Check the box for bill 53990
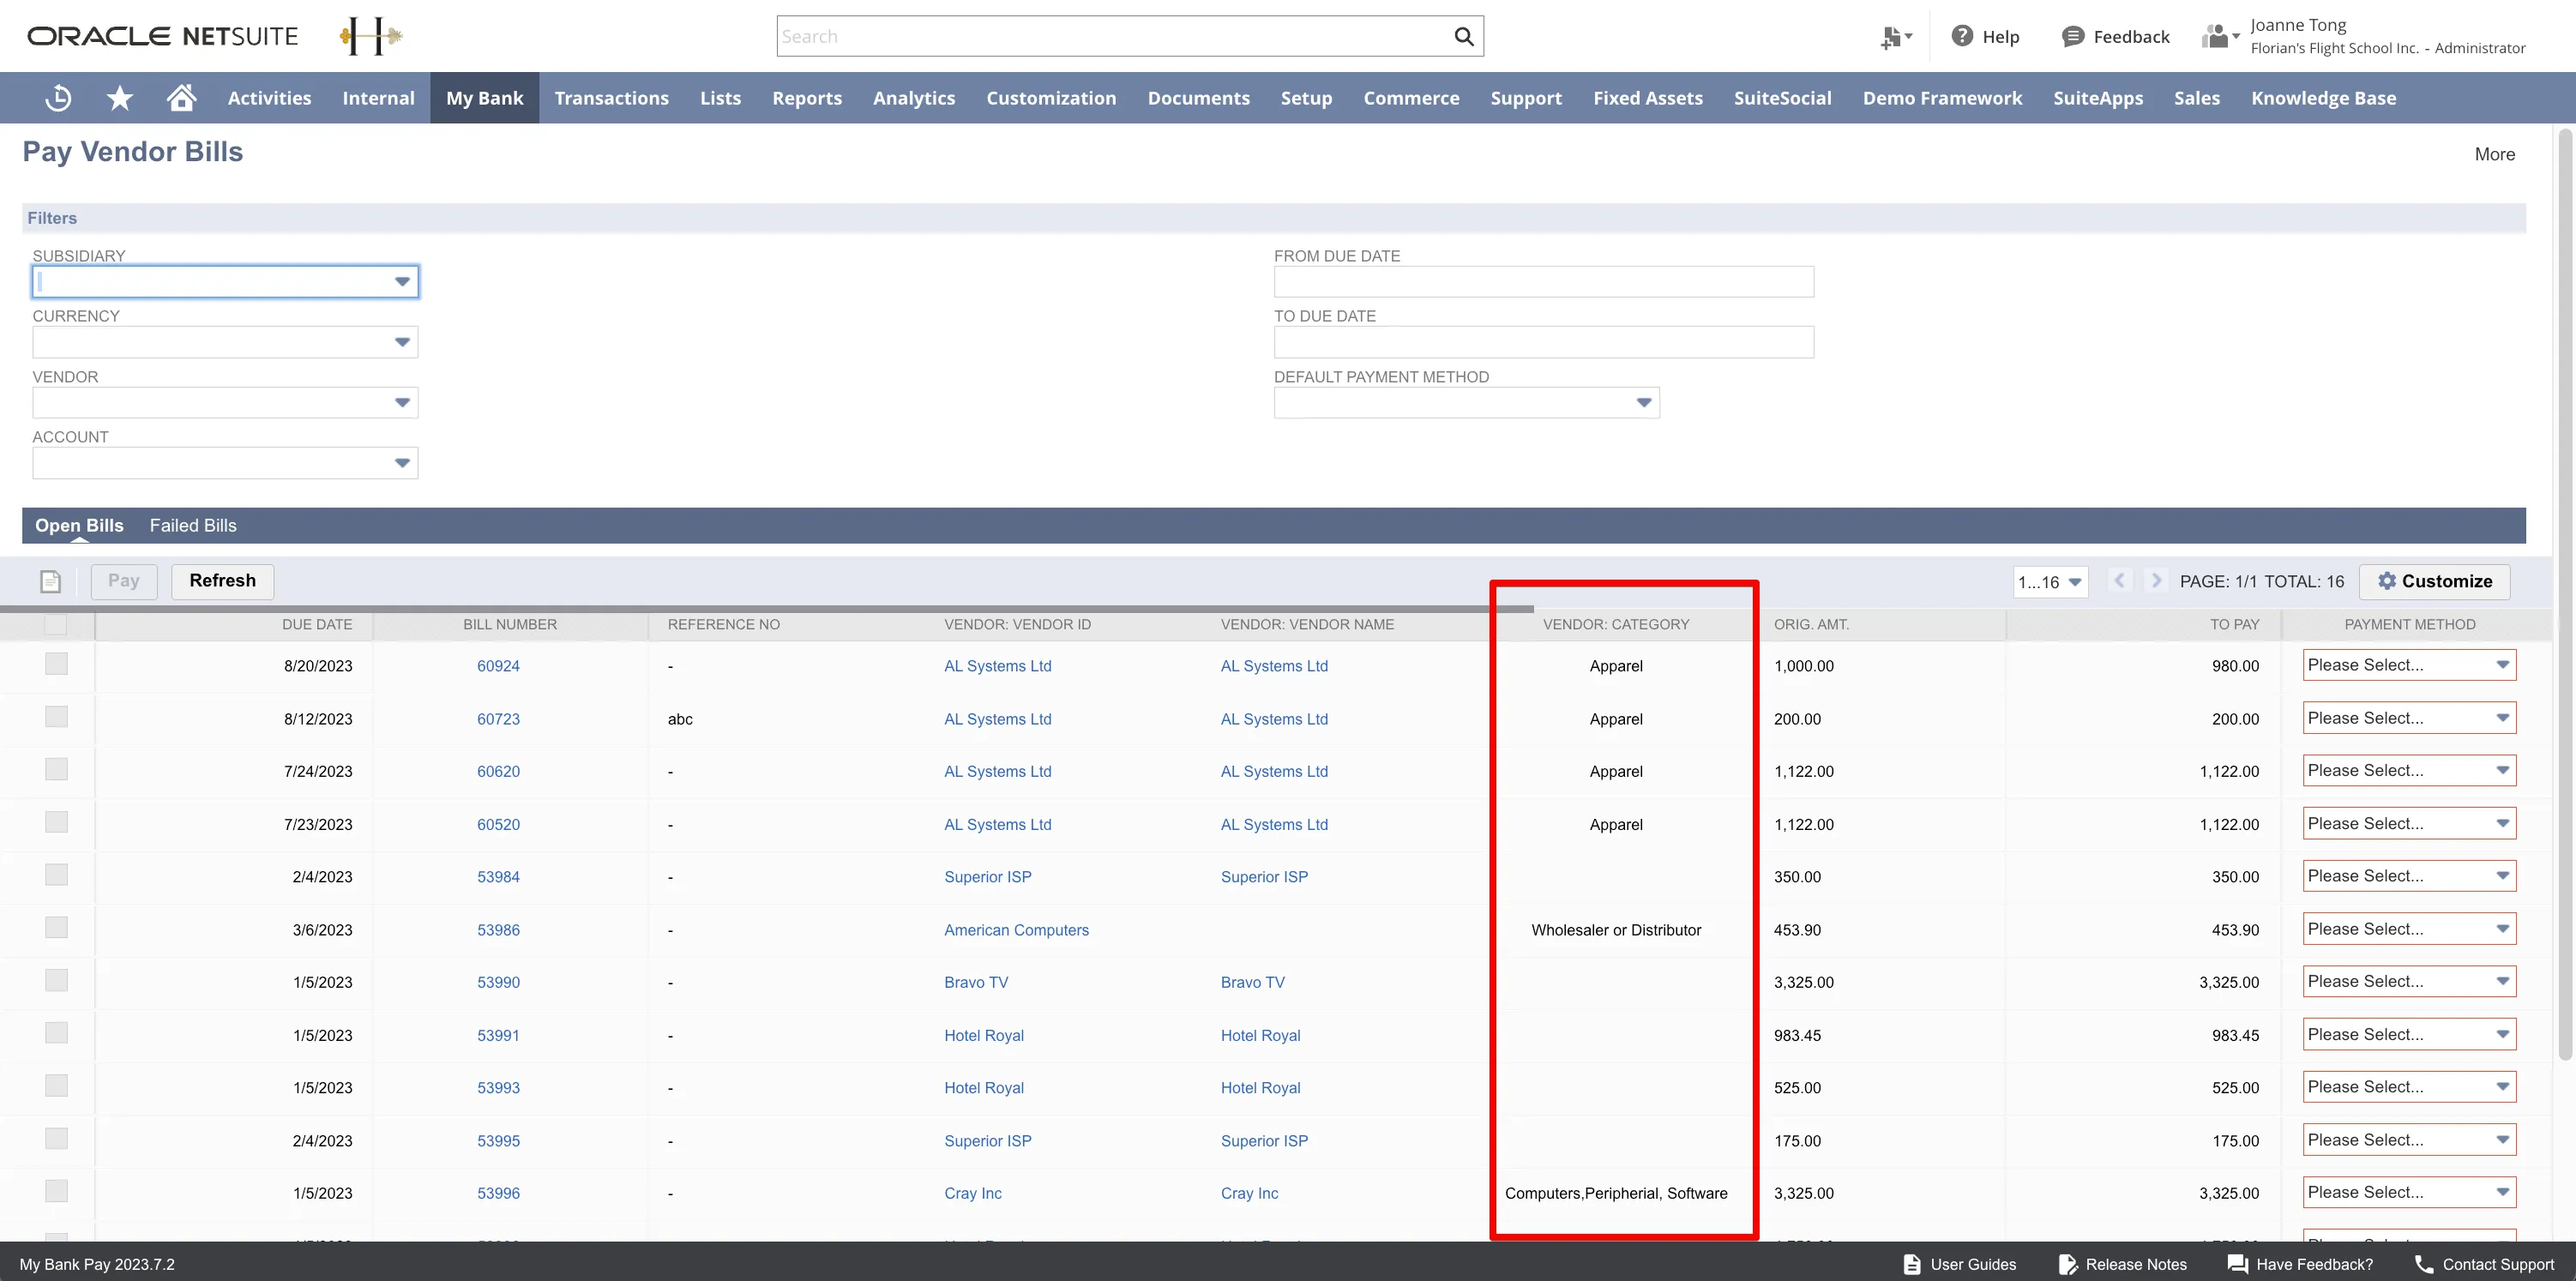 pos(56,980)
